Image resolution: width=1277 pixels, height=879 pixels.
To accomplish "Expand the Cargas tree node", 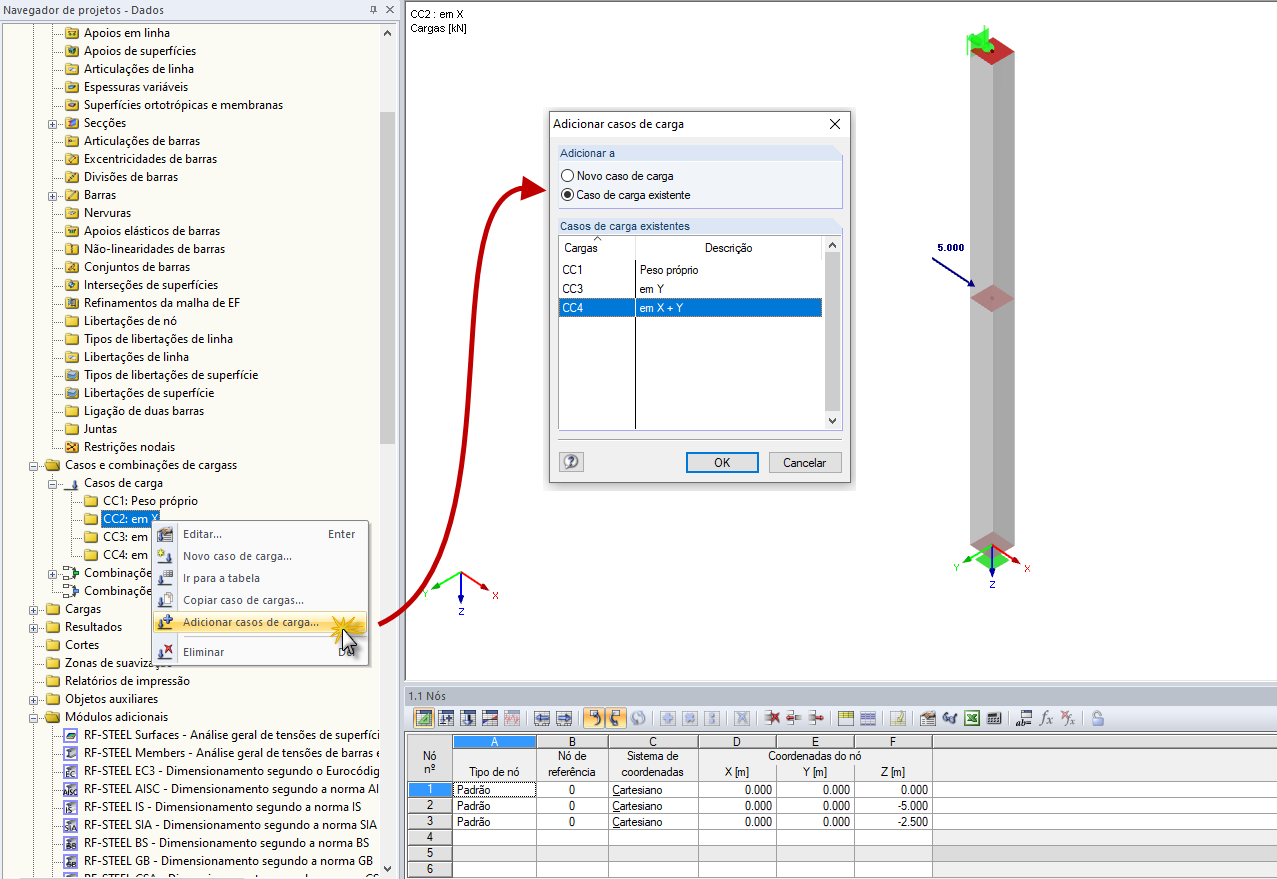I will (x=34, y=609).
